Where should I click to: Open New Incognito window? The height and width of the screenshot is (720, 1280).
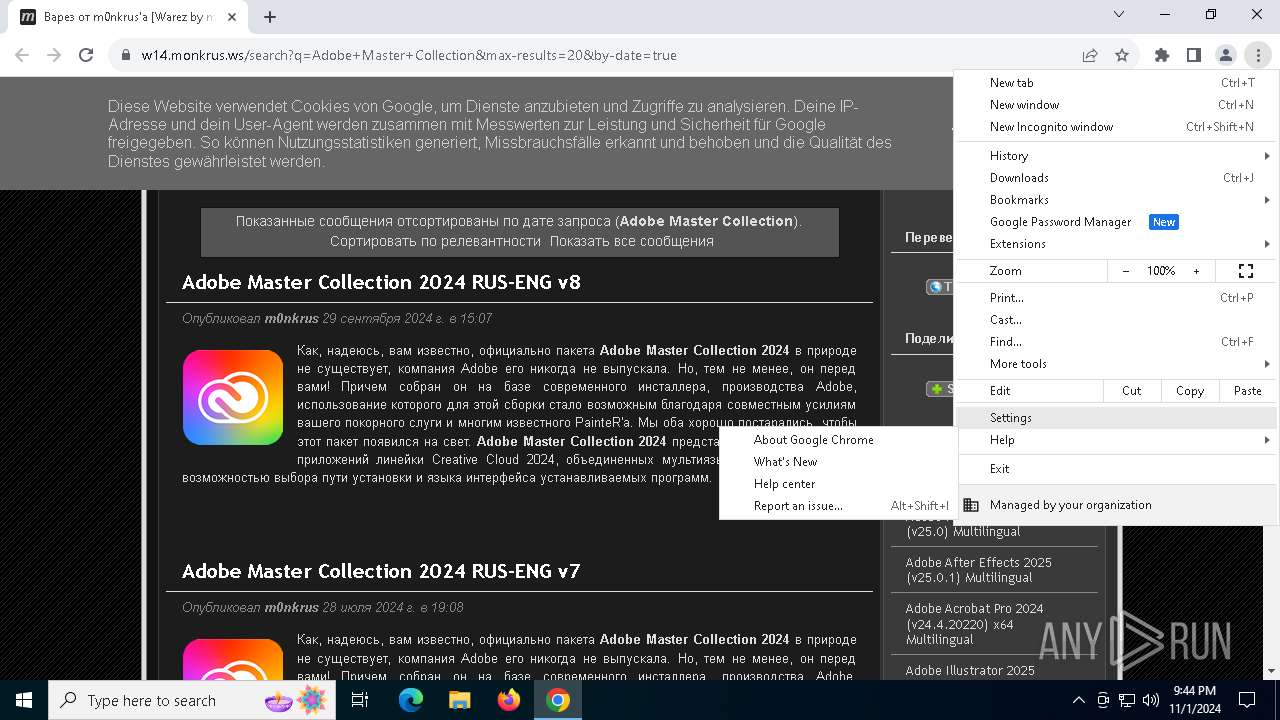coord(1117,127)
